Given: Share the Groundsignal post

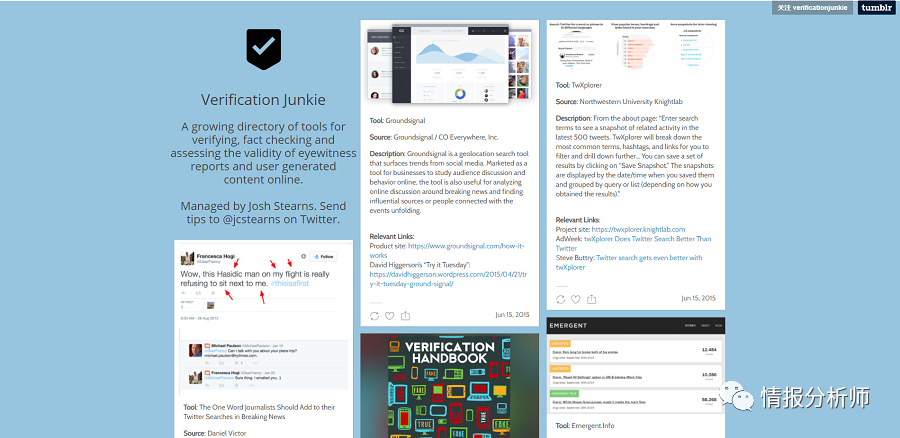Looking at the screenshot, I should [x=405, y=316].
